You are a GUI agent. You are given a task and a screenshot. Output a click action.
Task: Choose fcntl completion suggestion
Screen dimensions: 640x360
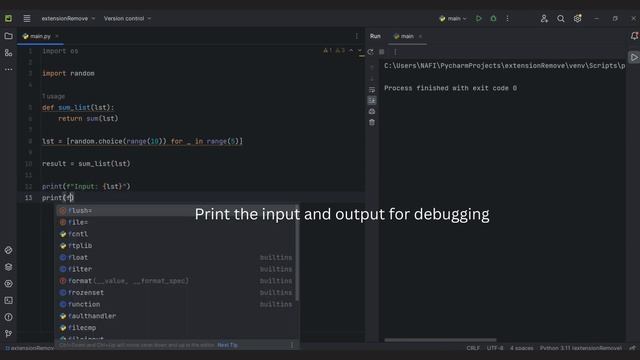176,234
